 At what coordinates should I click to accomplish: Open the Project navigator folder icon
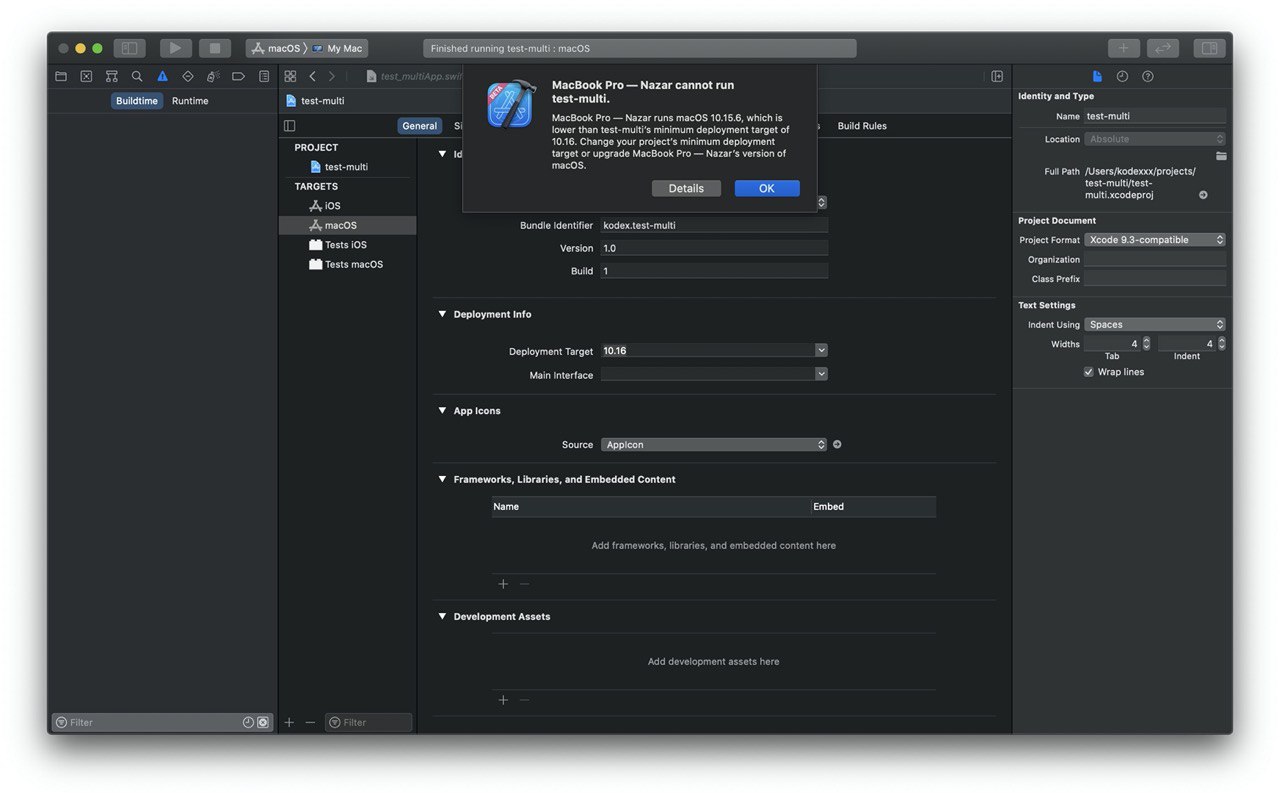click(x=61, y=76)
